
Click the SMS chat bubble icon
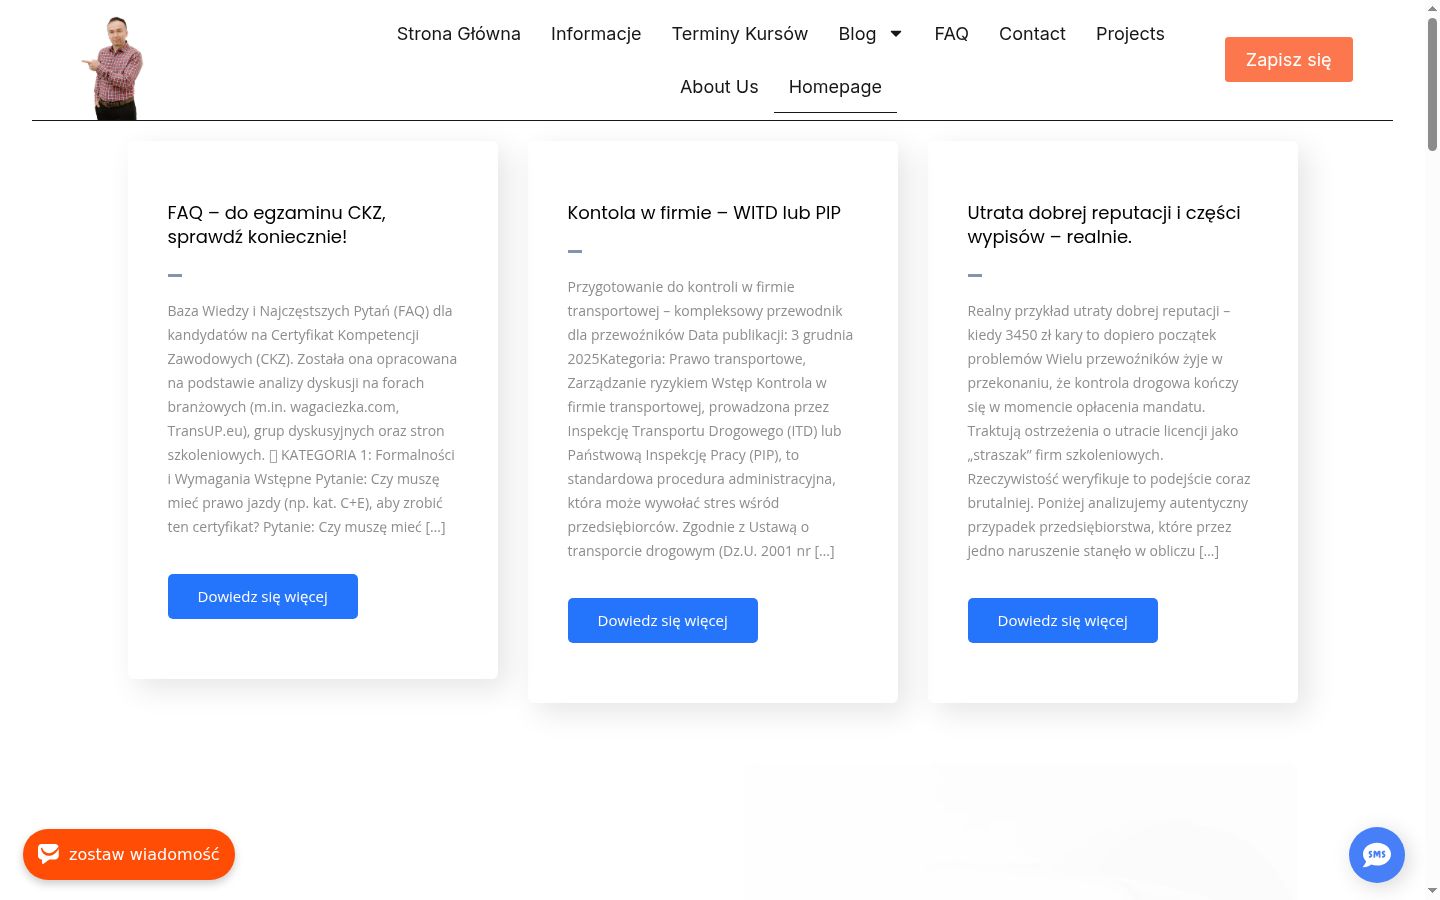[1376, 855]
